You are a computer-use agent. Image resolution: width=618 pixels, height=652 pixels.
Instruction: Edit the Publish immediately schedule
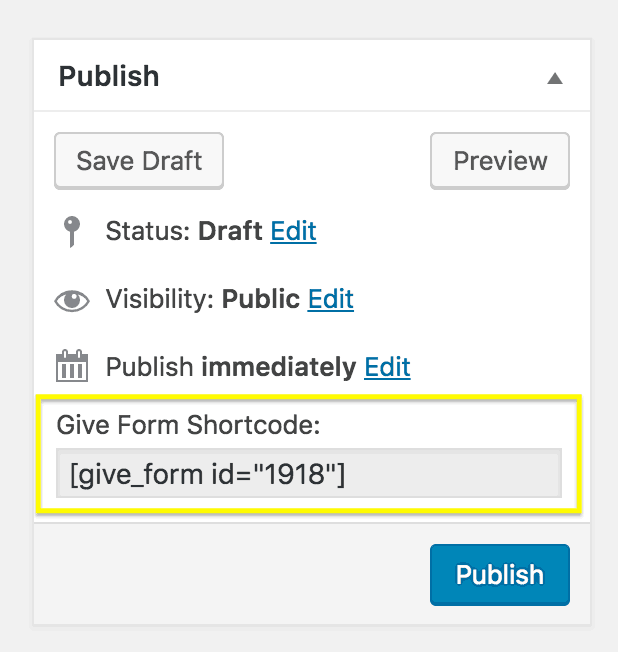(387, 367)
